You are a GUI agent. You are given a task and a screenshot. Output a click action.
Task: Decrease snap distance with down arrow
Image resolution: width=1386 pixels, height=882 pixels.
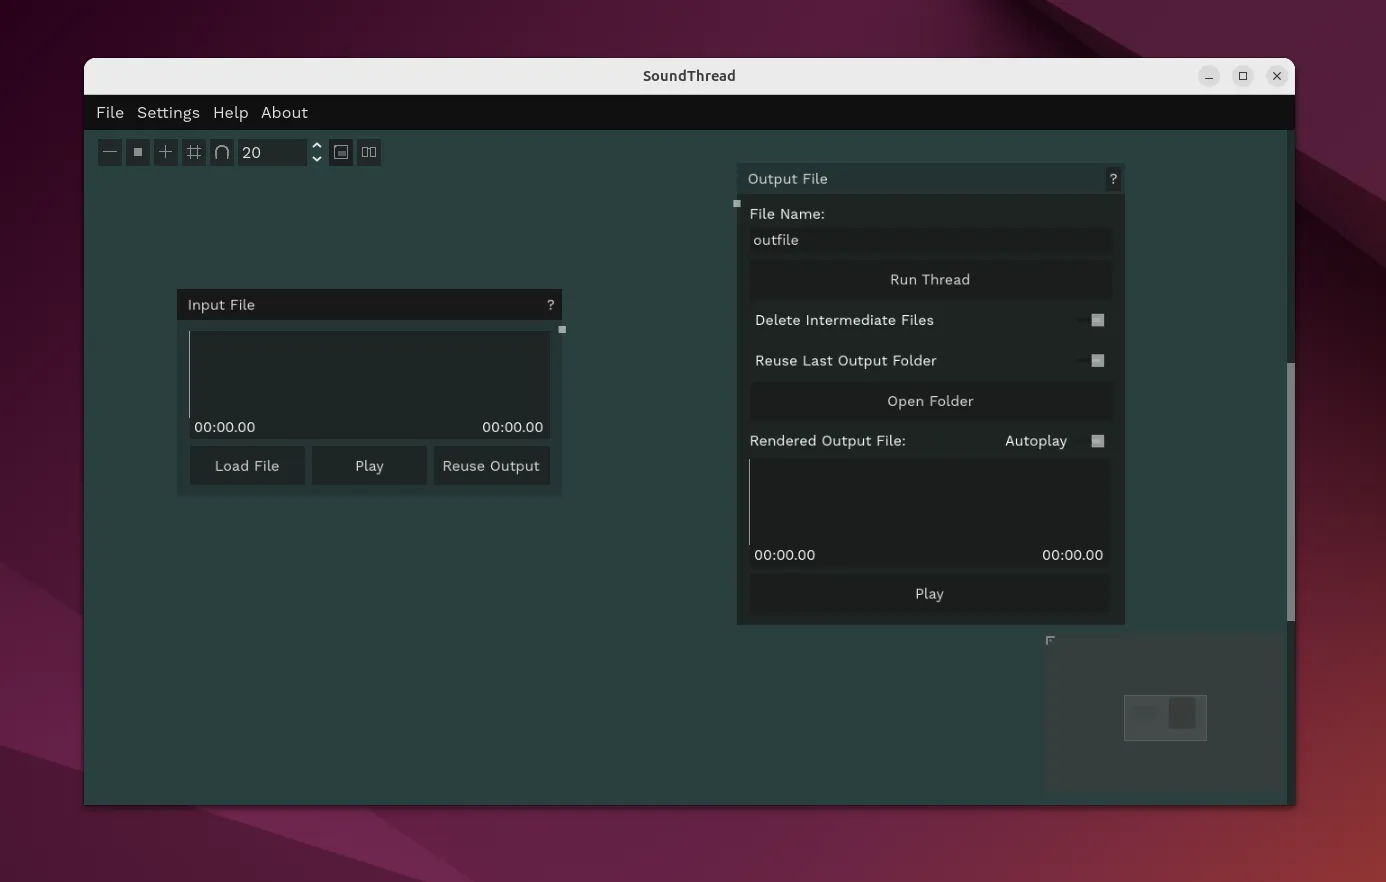tap(317, 159)
